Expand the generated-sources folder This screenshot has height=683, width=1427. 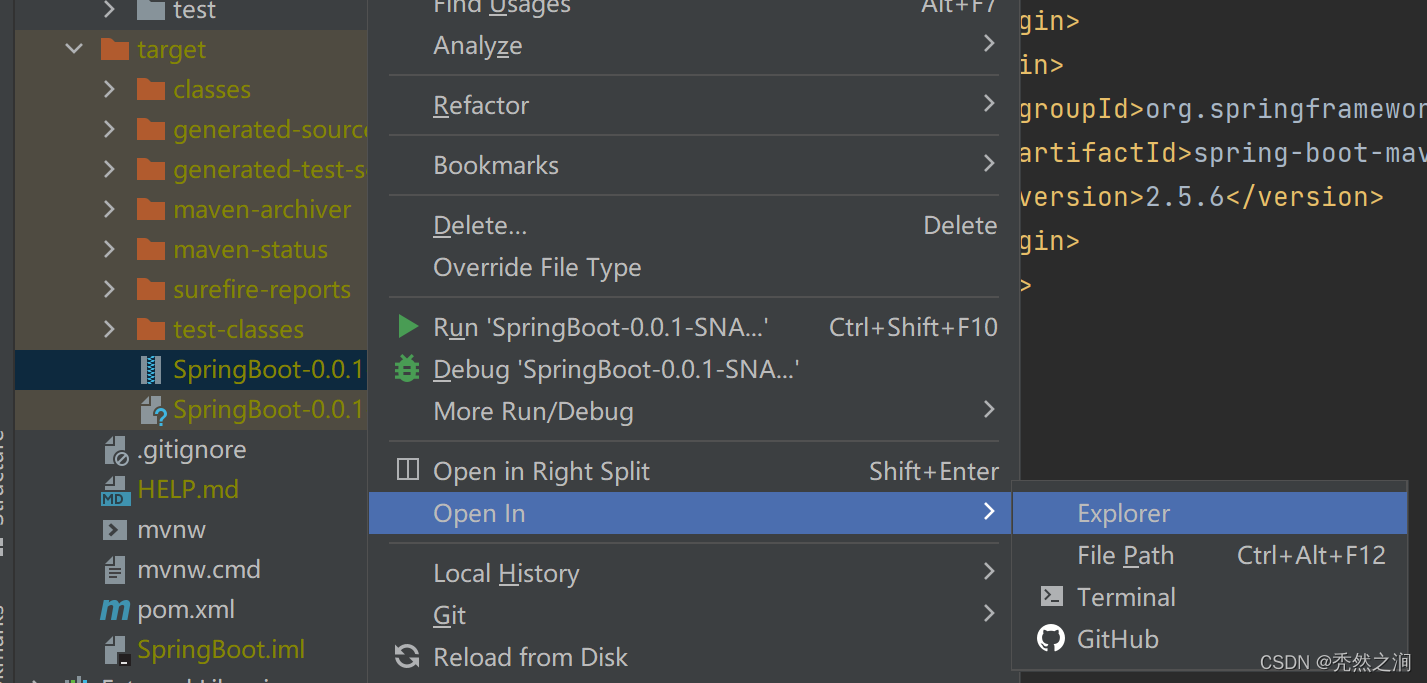point(109,129)
